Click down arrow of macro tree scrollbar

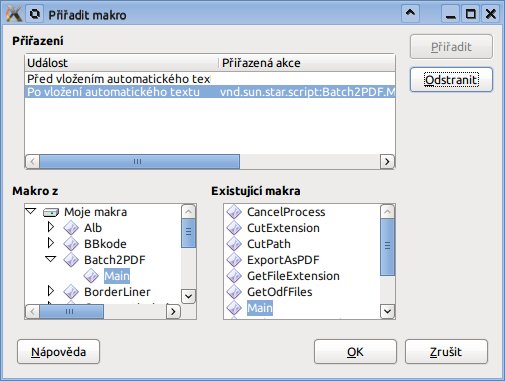coord(188,296)
